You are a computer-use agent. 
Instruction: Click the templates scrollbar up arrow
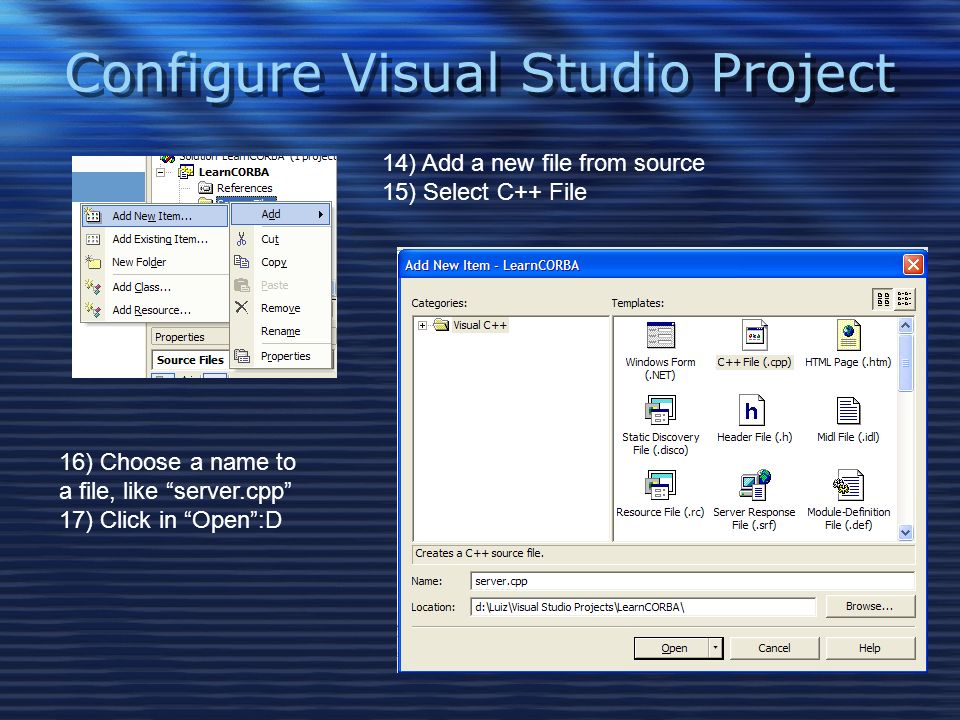point(906,325)
